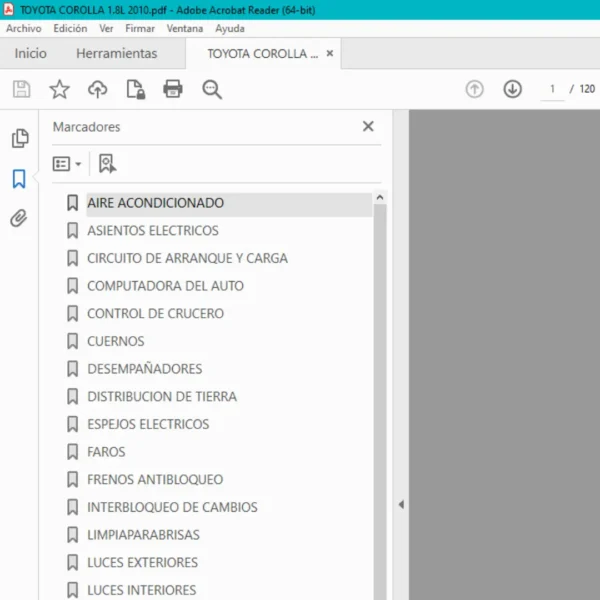Screen dimensions: 600x600
Task: Open bookmark options dropdown menu
Action: 67,164
